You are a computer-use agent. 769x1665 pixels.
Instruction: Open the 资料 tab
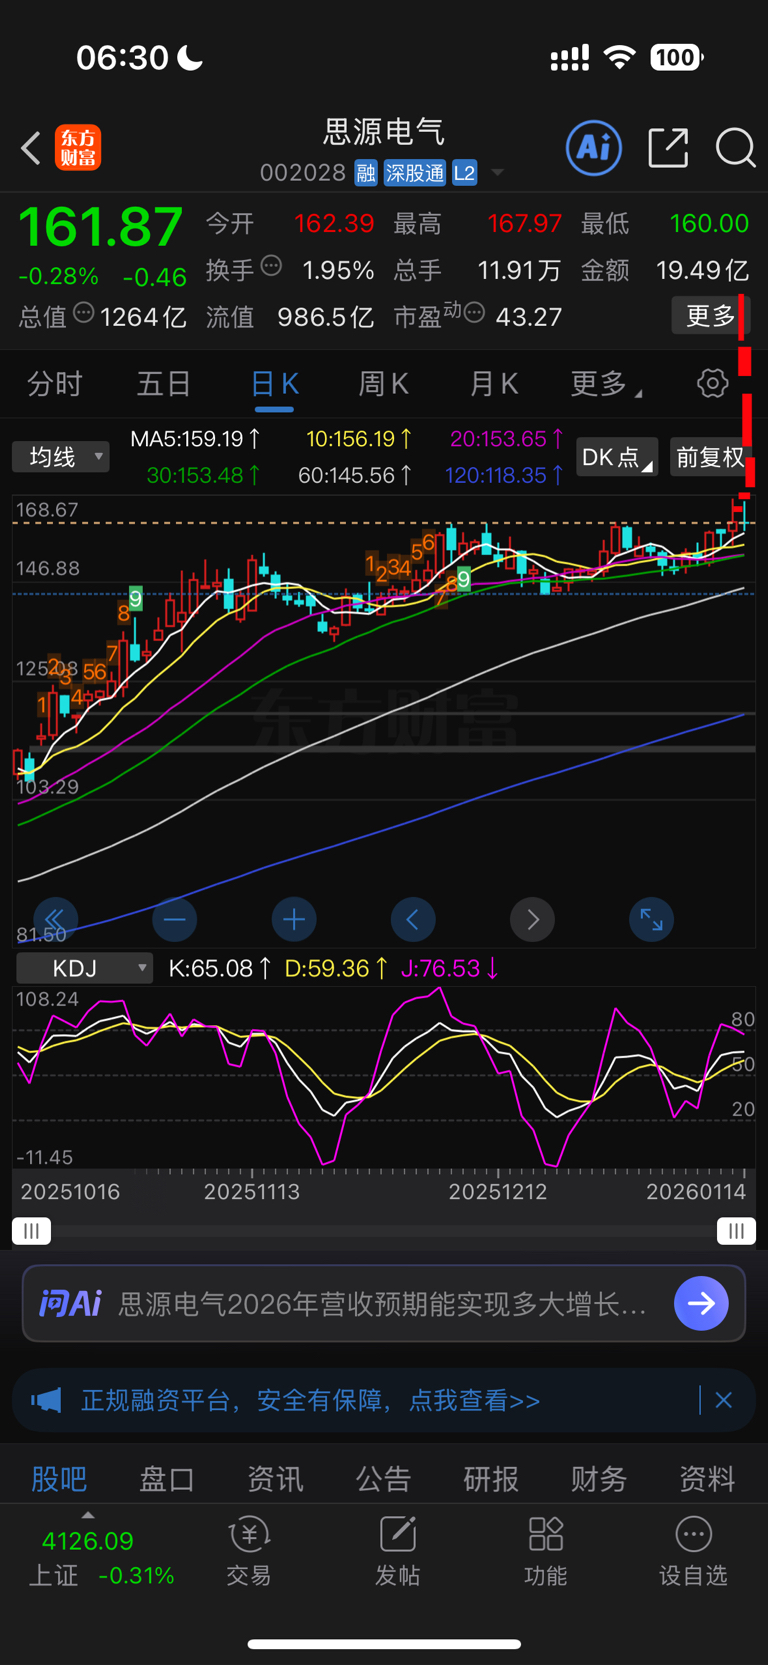click(x=707, y=1478)
